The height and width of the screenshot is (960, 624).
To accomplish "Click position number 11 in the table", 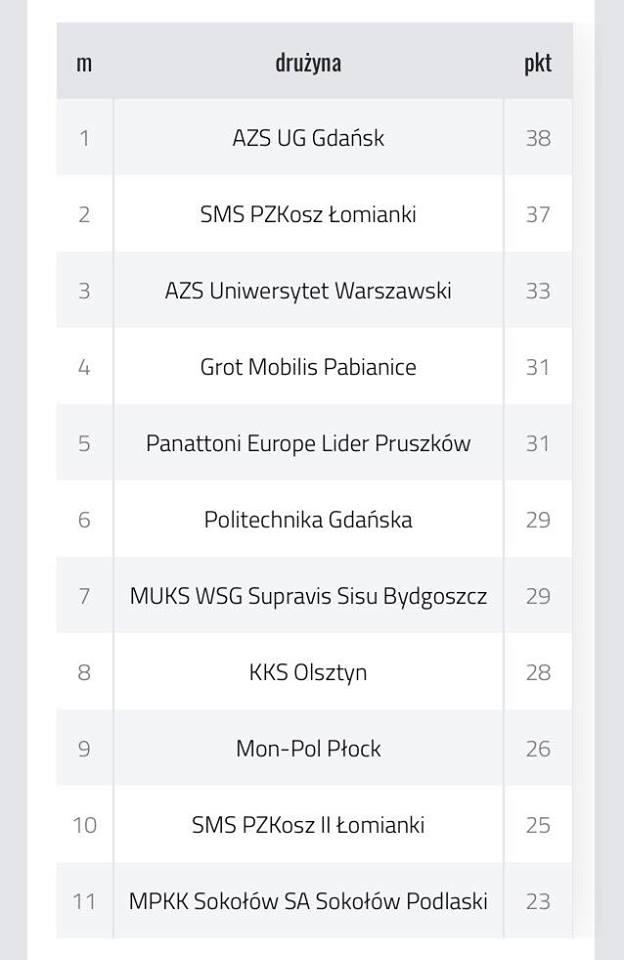I will coord(84,901).
